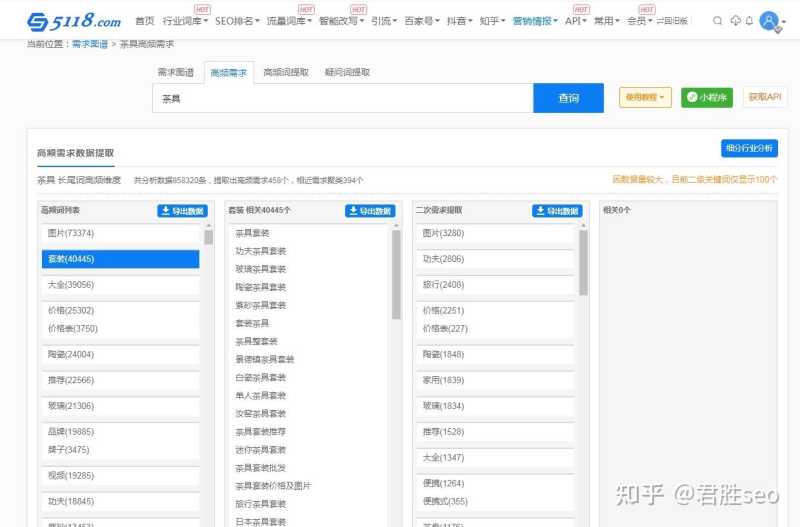Select 旅行(2408) in 二次需求提取
The image size is (800, 527).
(495, 285)
